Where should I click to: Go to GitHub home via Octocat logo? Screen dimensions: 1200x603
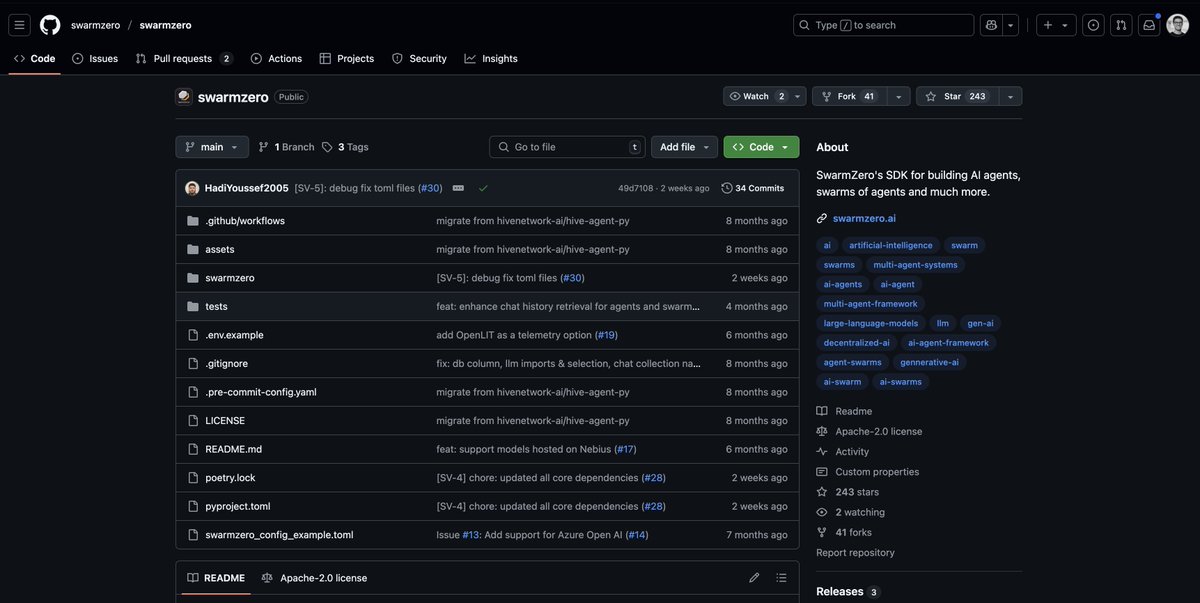click(50, 25)
